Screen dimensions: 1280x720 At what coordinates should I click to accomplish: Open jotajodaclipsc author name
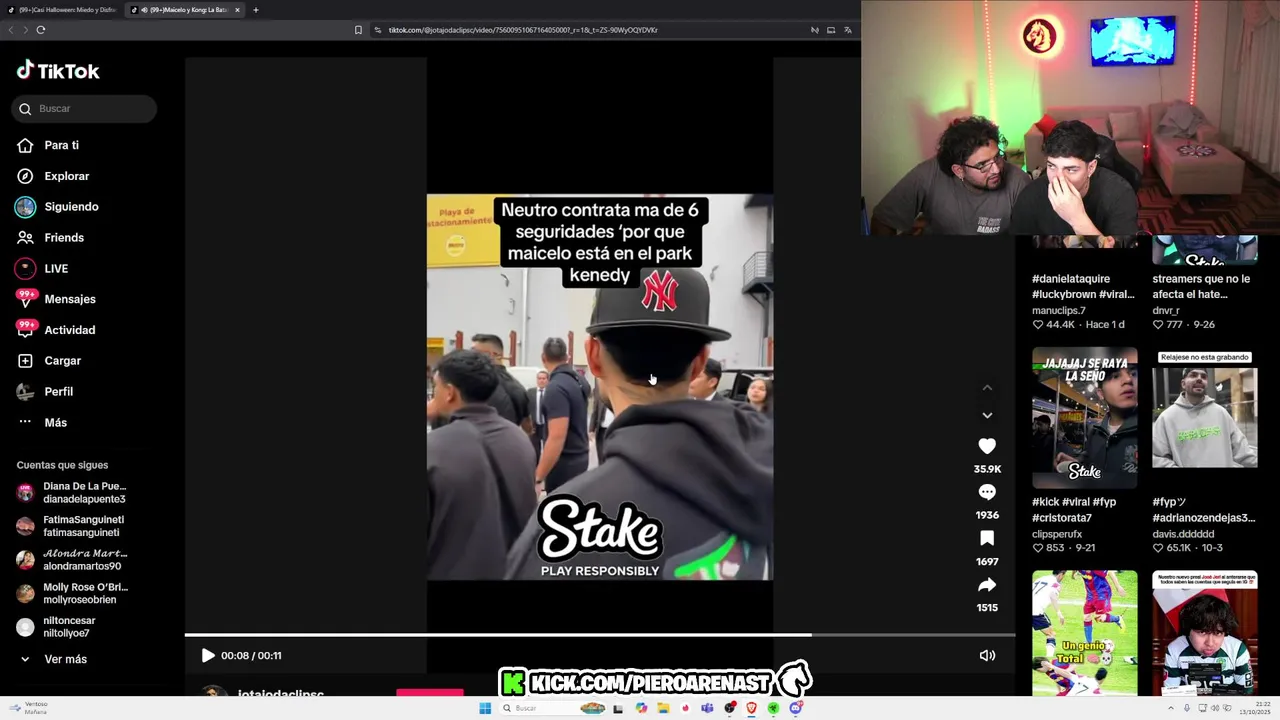click(x=281, y=693)
